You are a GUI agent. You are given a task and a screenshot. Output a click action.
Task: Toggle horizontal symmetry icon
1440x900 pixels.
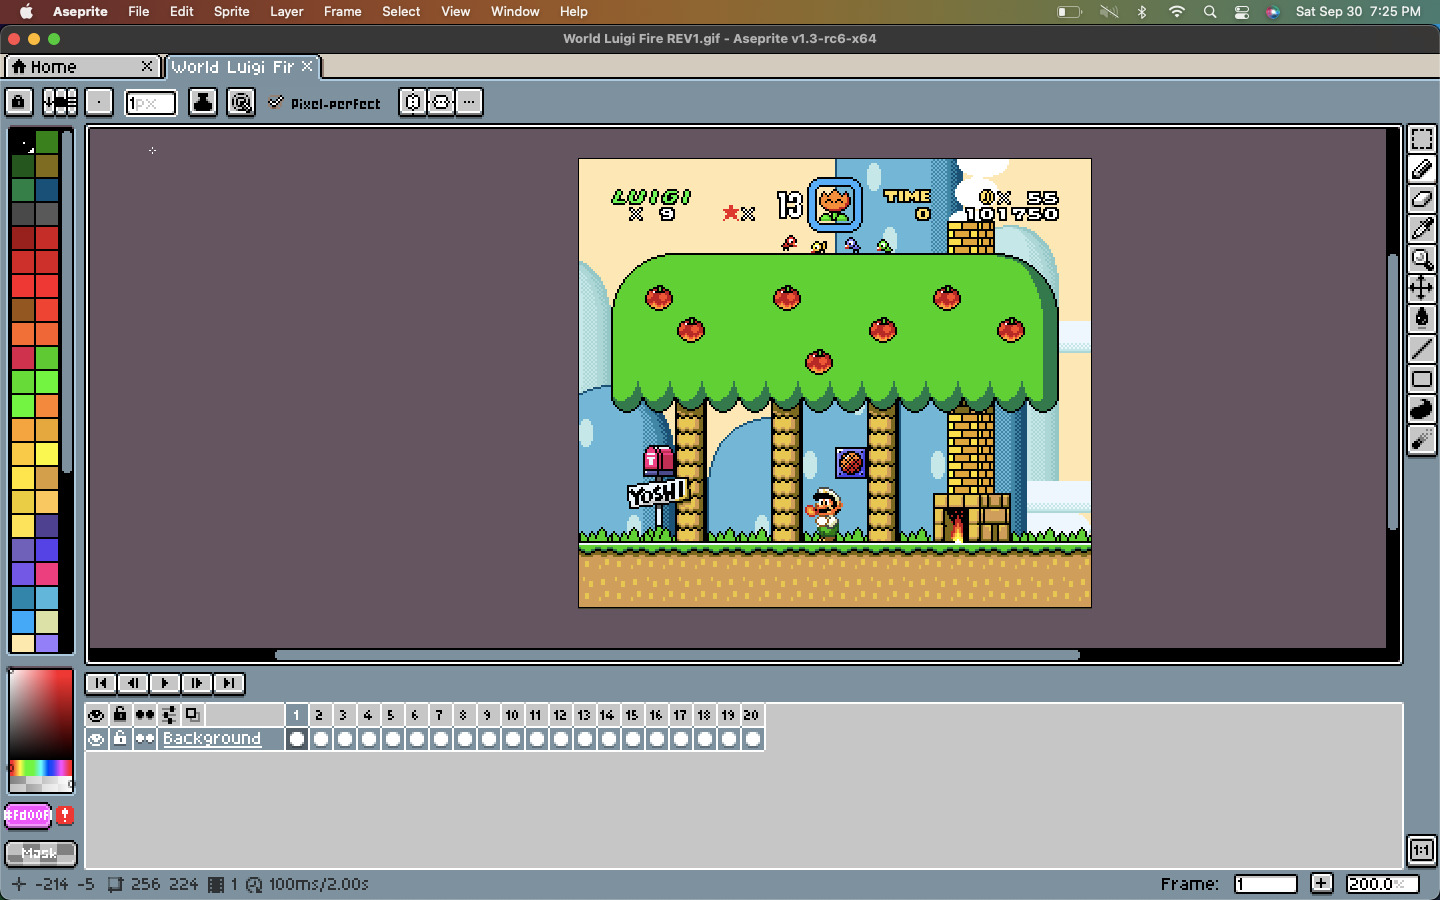click(413, 102)
